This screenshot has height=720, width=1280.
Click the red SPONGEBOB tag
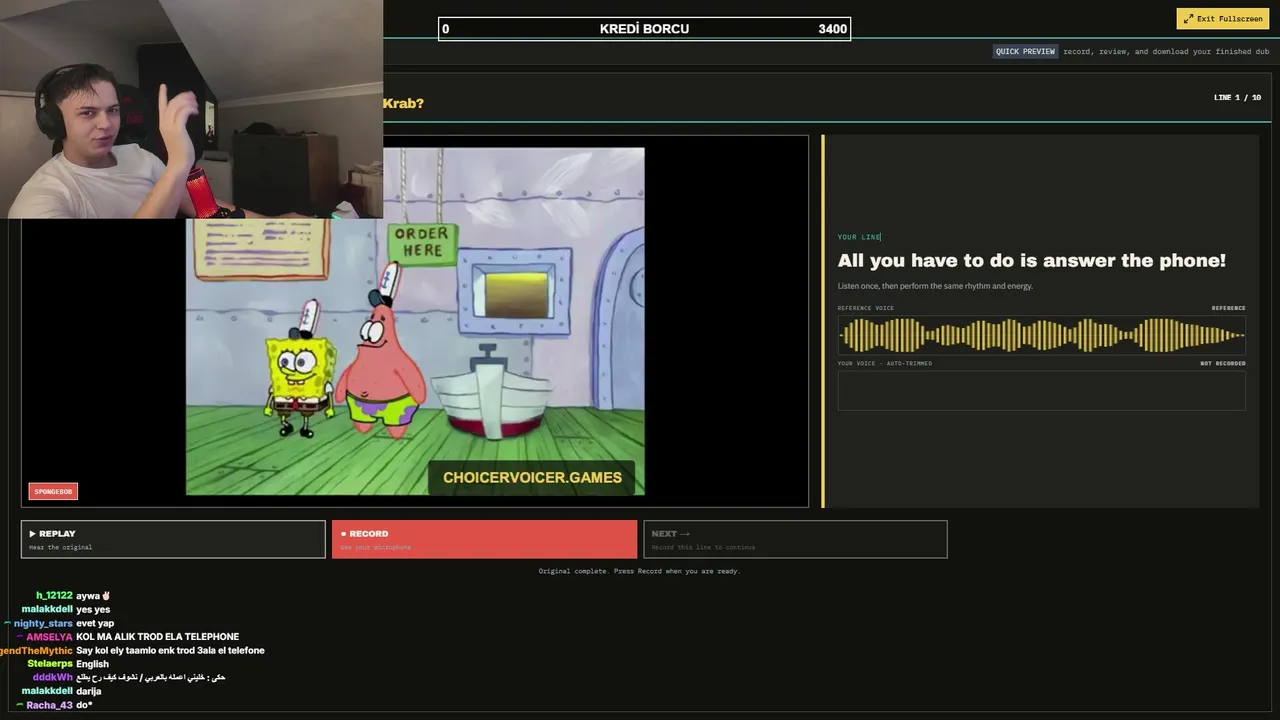53,491
